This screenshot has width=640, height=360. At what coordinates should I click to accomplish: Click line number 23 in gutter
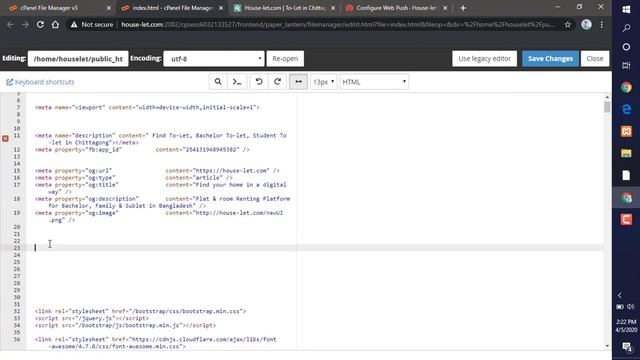click(x=16, y=248)
